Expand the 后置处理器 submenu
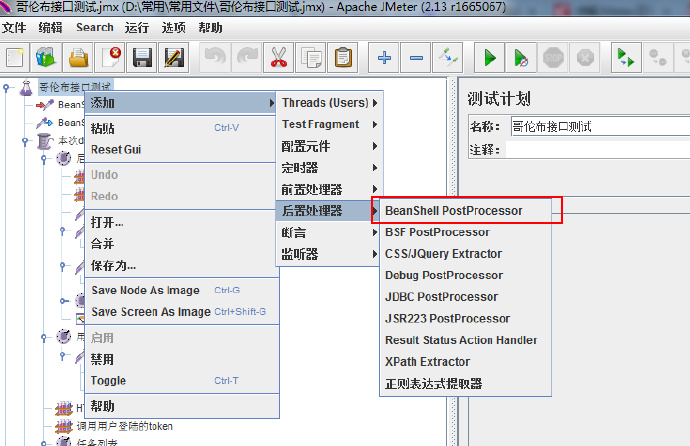 327,211
